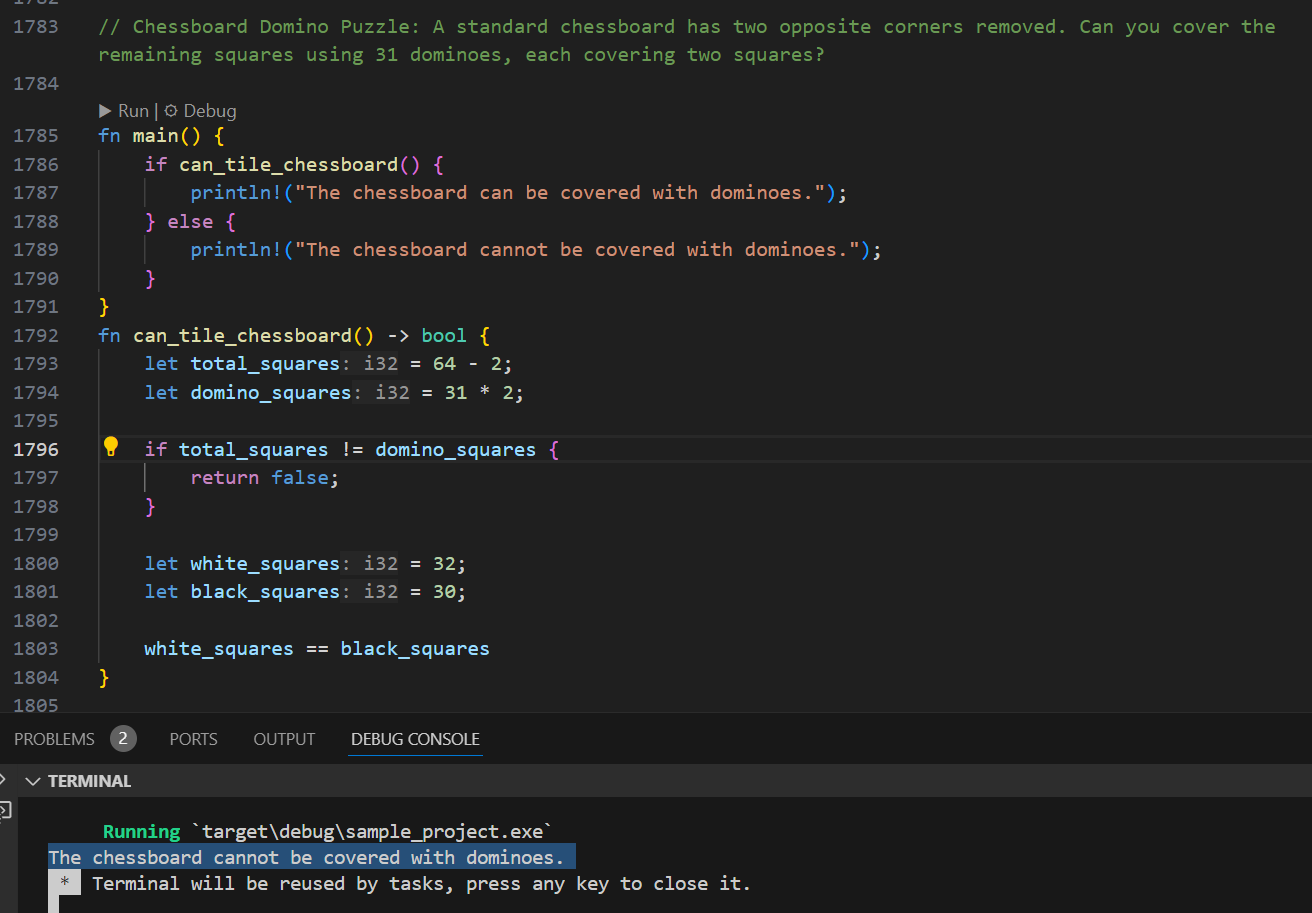Expand the arrow left of the TERMINAL header

pyautogui.click(x=4, y=779)
